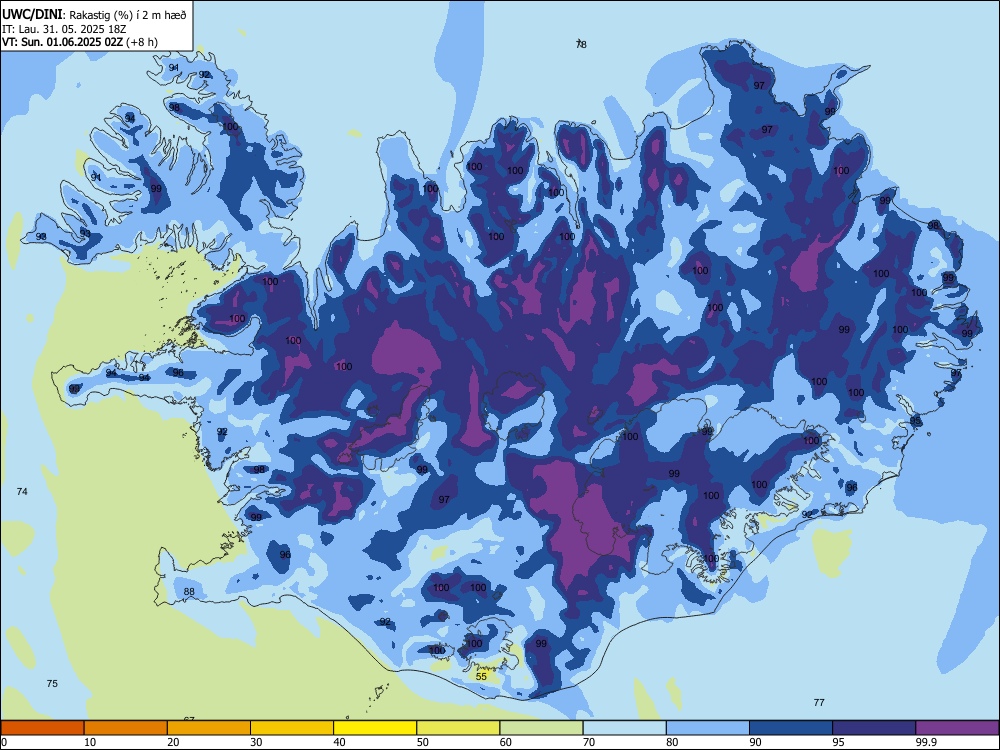Click the '78' humidity value north of Iceland
Screen dimensions: 1000x750
(x=581, y=44)
